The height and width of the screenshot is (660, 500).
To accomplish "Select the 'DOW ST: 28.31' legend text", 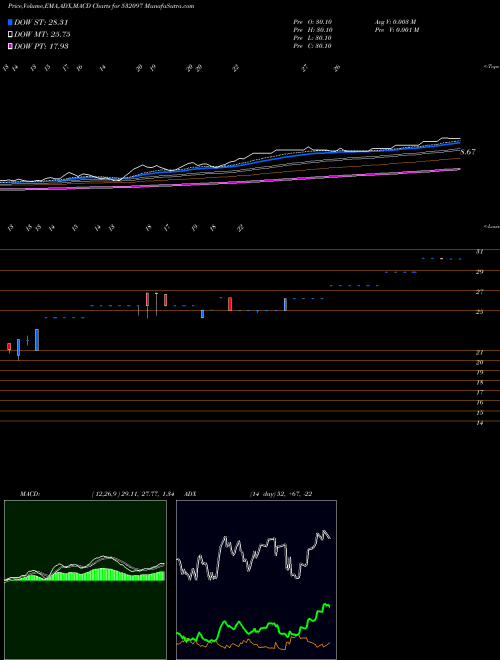I will (41, 22).
